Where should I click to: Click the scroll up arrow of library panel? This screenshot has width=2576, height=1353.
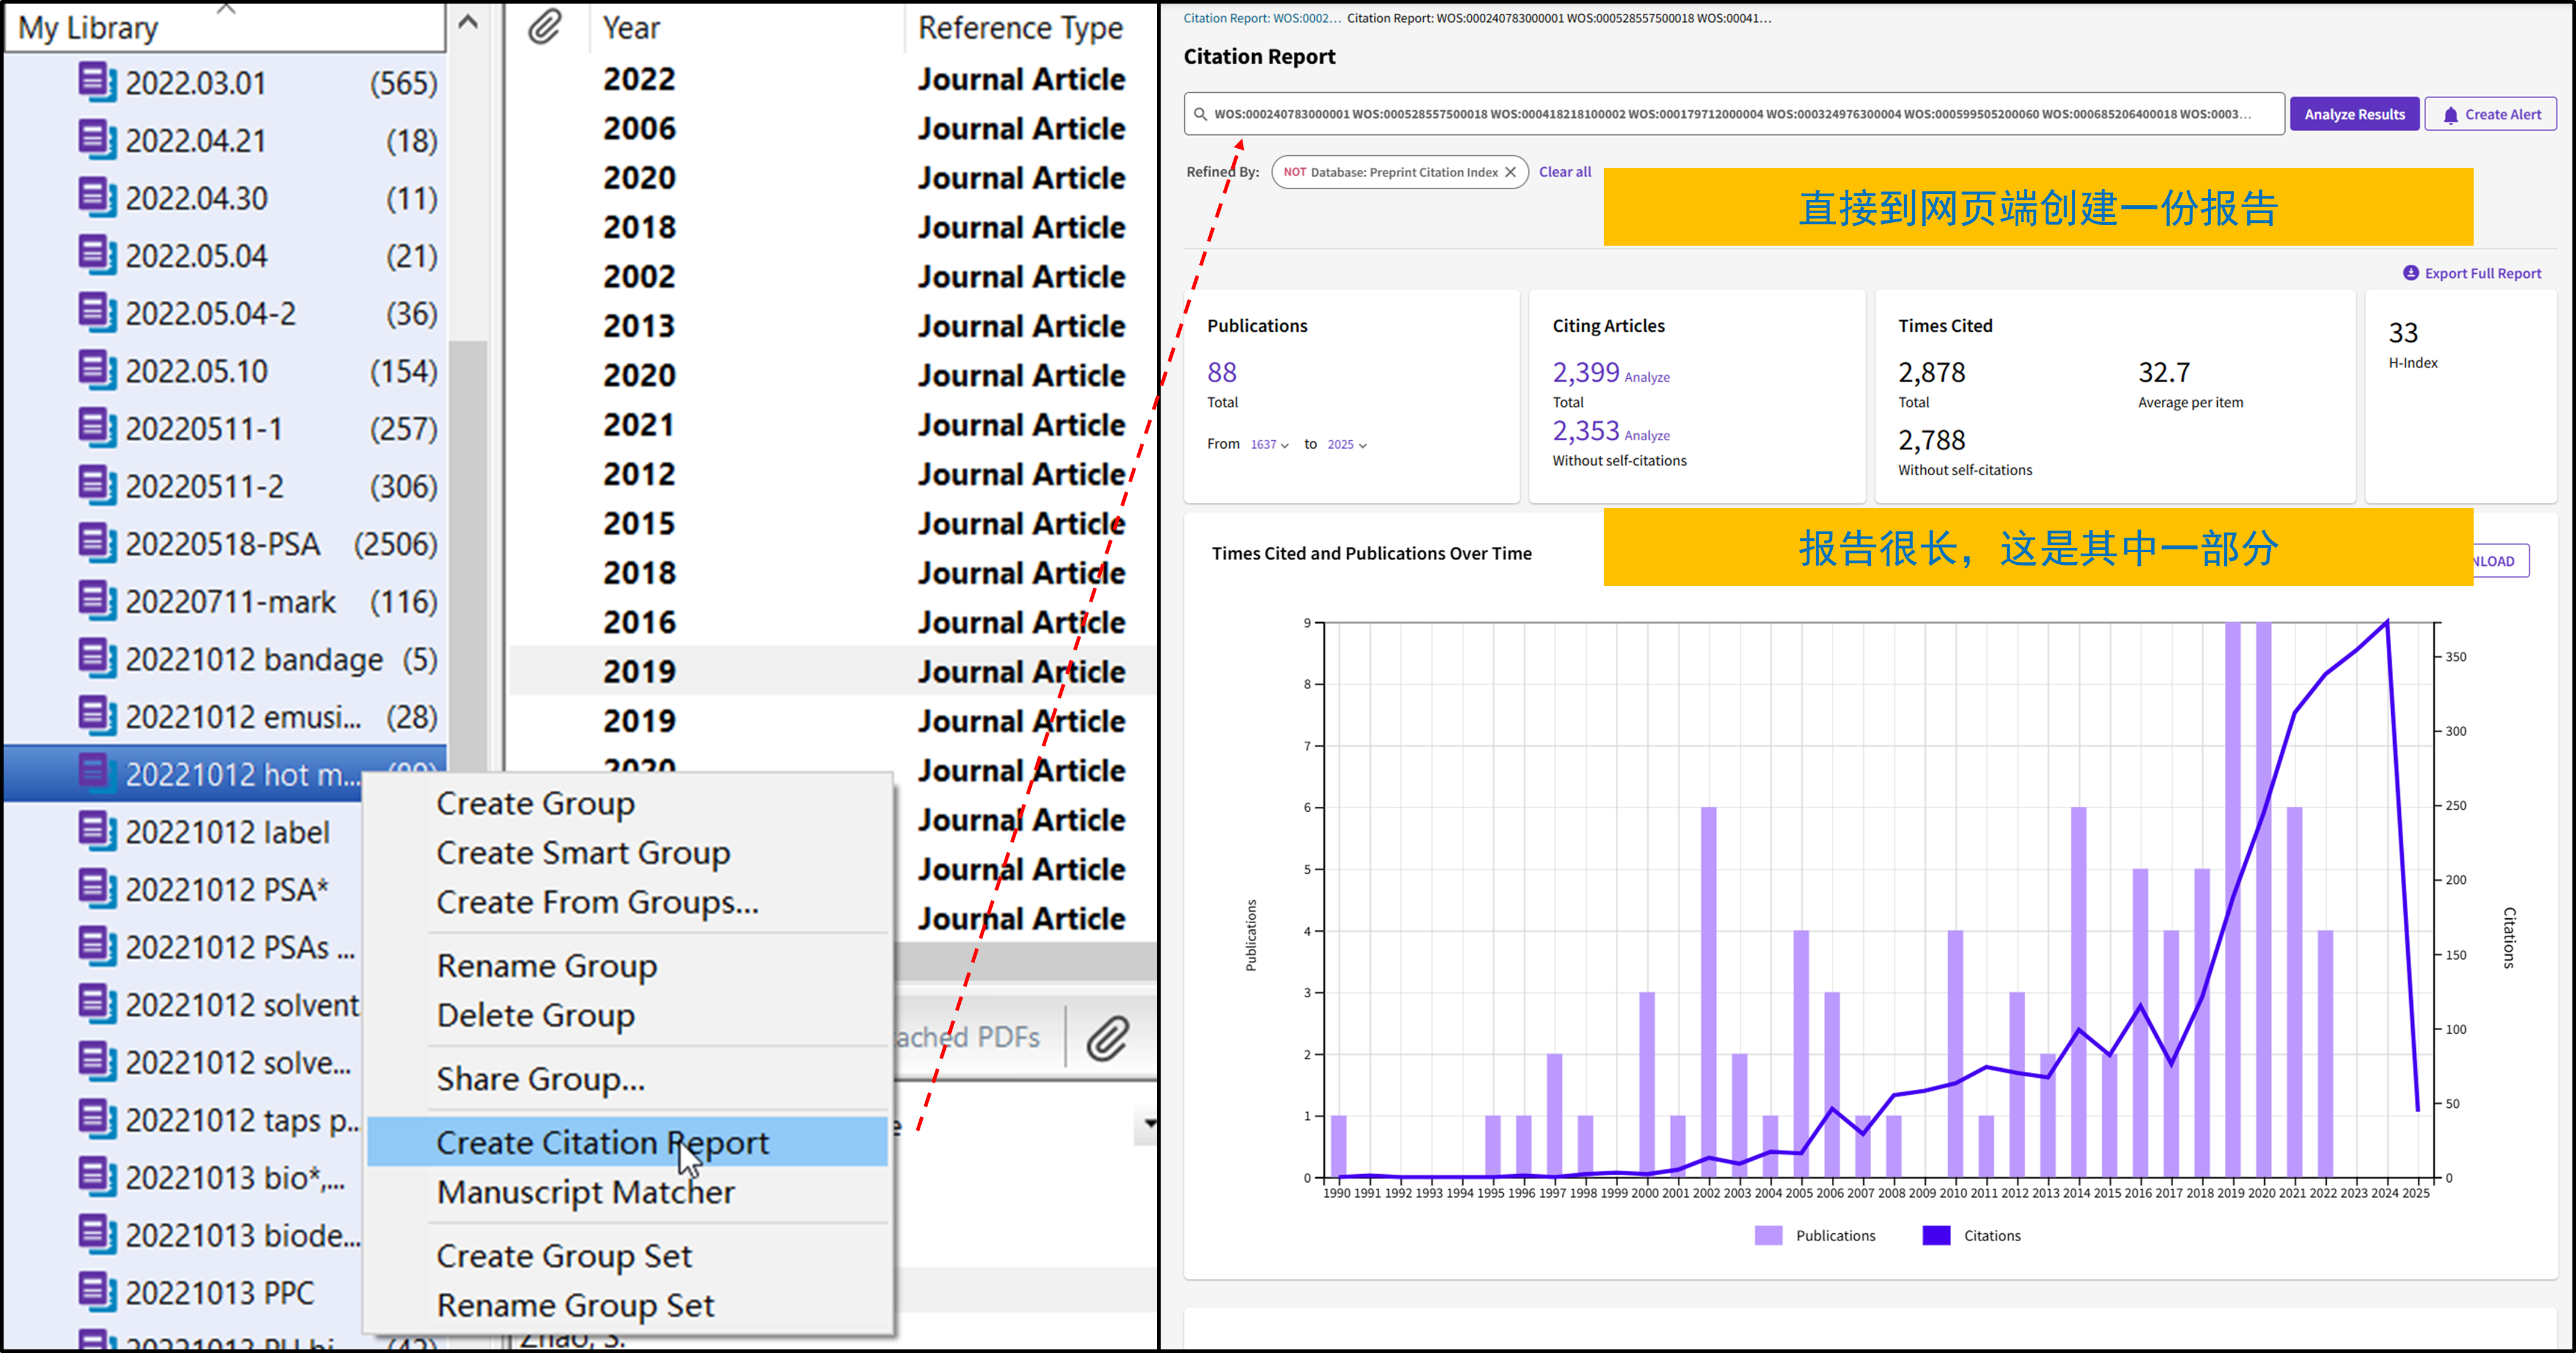(467, 22)
